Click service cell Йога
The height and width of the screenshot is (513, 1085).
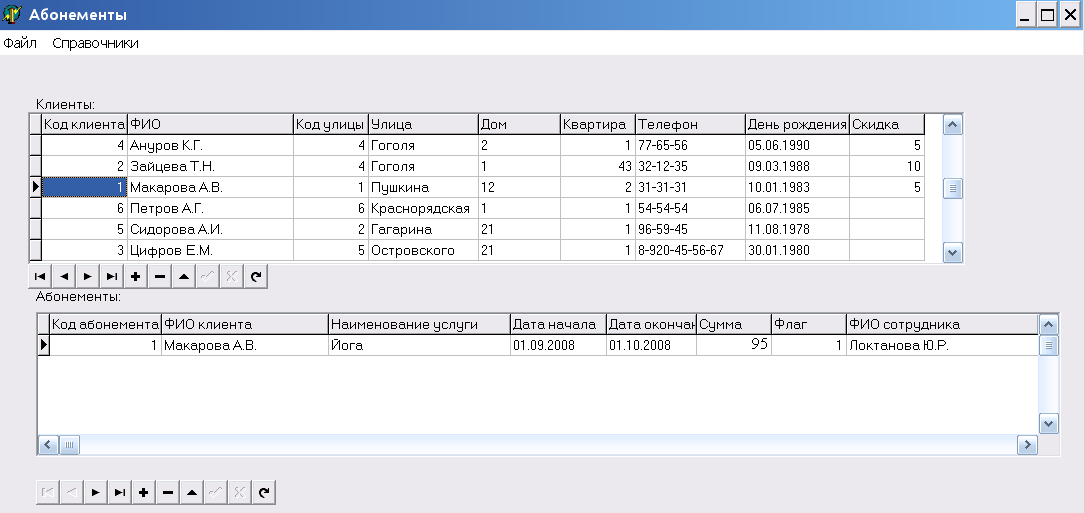pyautogui.click(x=419, y=345)
